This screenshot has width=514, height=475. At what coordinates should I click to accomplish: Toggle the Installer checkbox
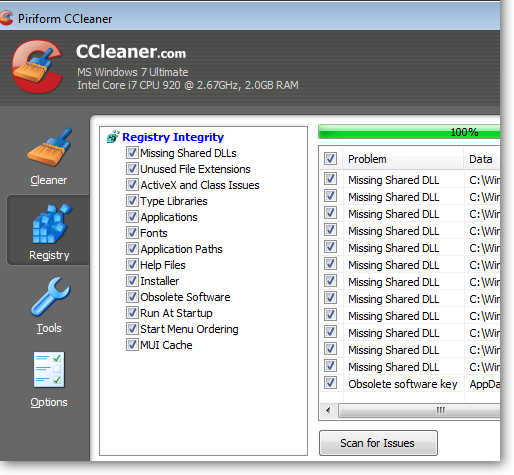pos(132,281)
